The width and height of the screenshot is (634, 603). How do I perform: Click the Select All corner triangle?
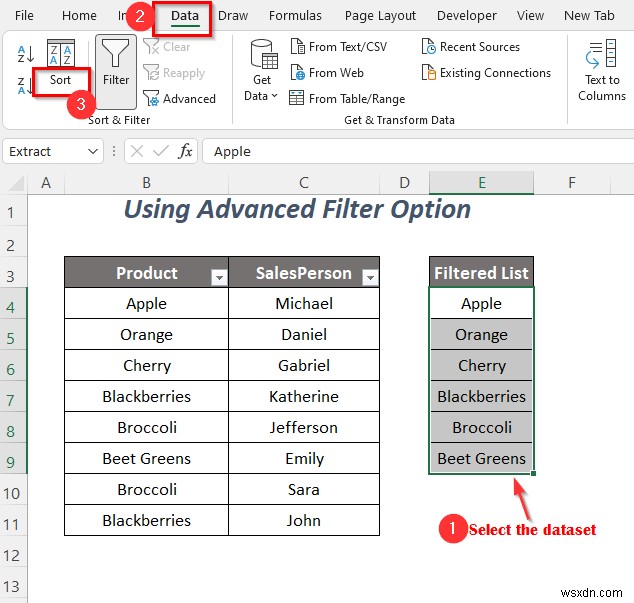[x=16, y=183]
